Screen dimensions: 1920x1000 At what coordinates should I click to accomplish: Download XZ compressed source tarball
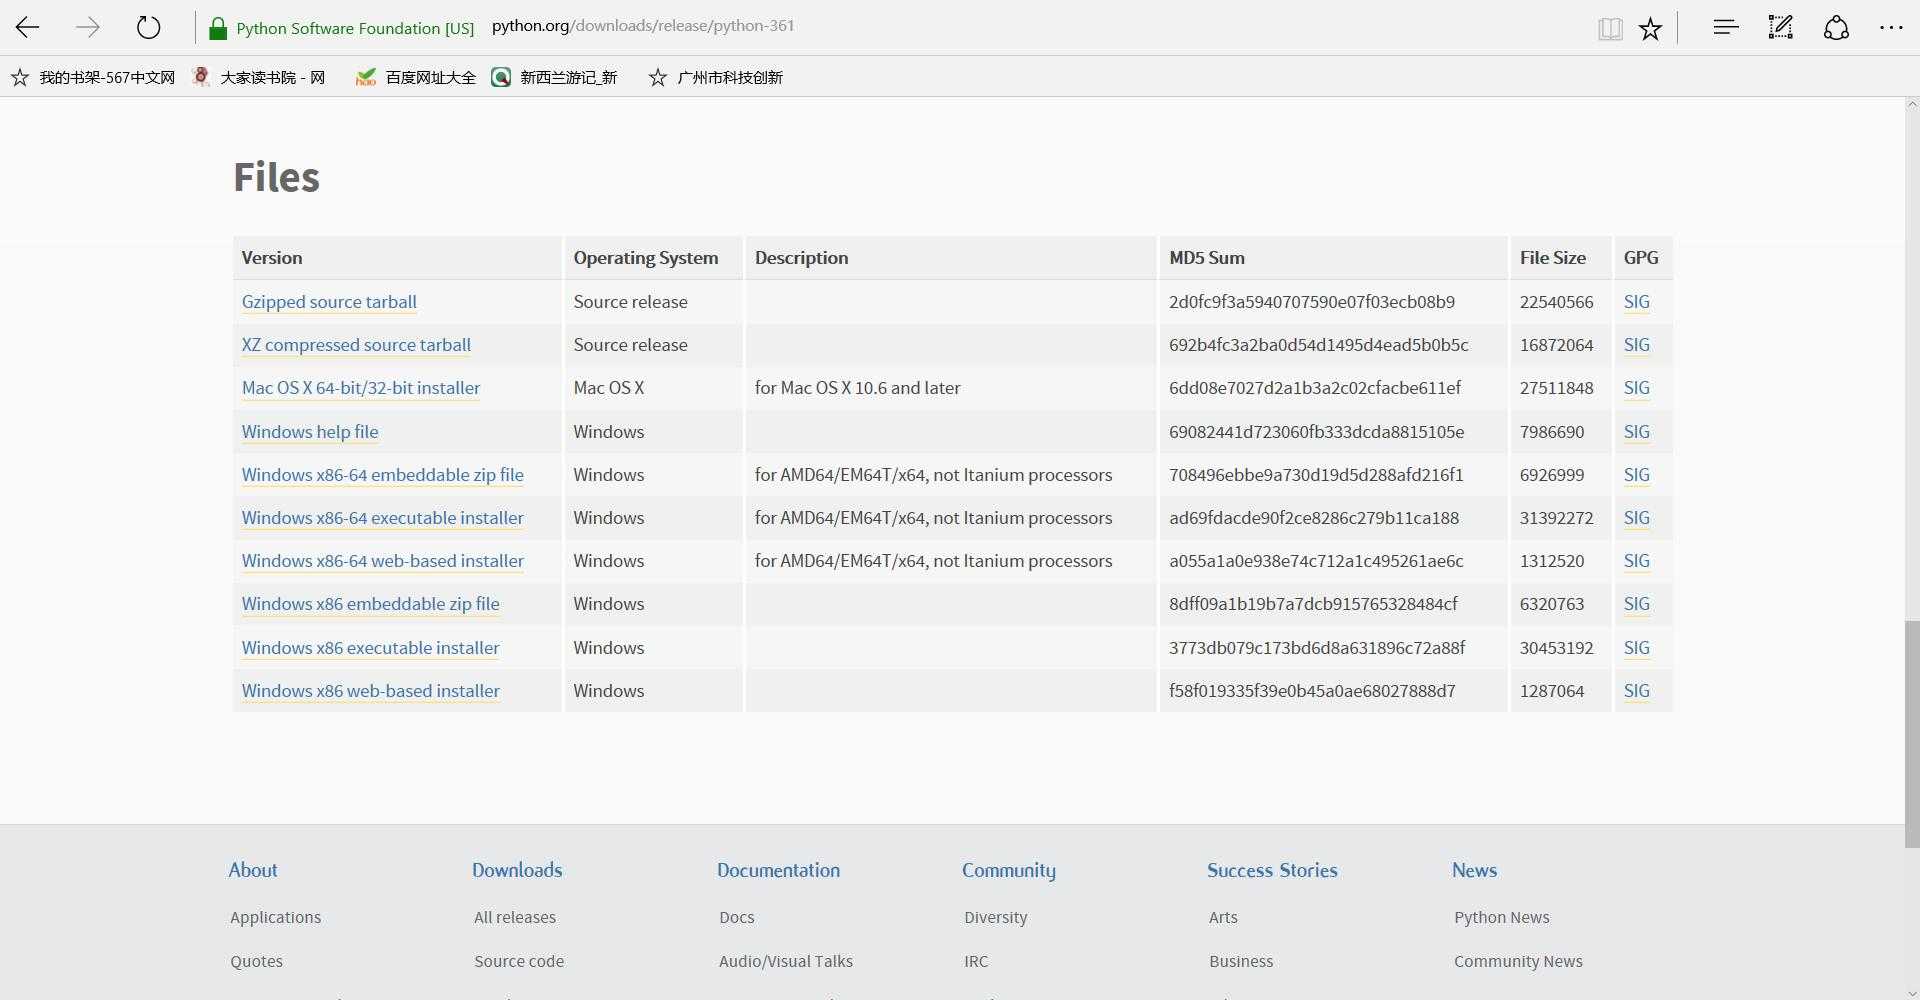click(x=356, y=345)
